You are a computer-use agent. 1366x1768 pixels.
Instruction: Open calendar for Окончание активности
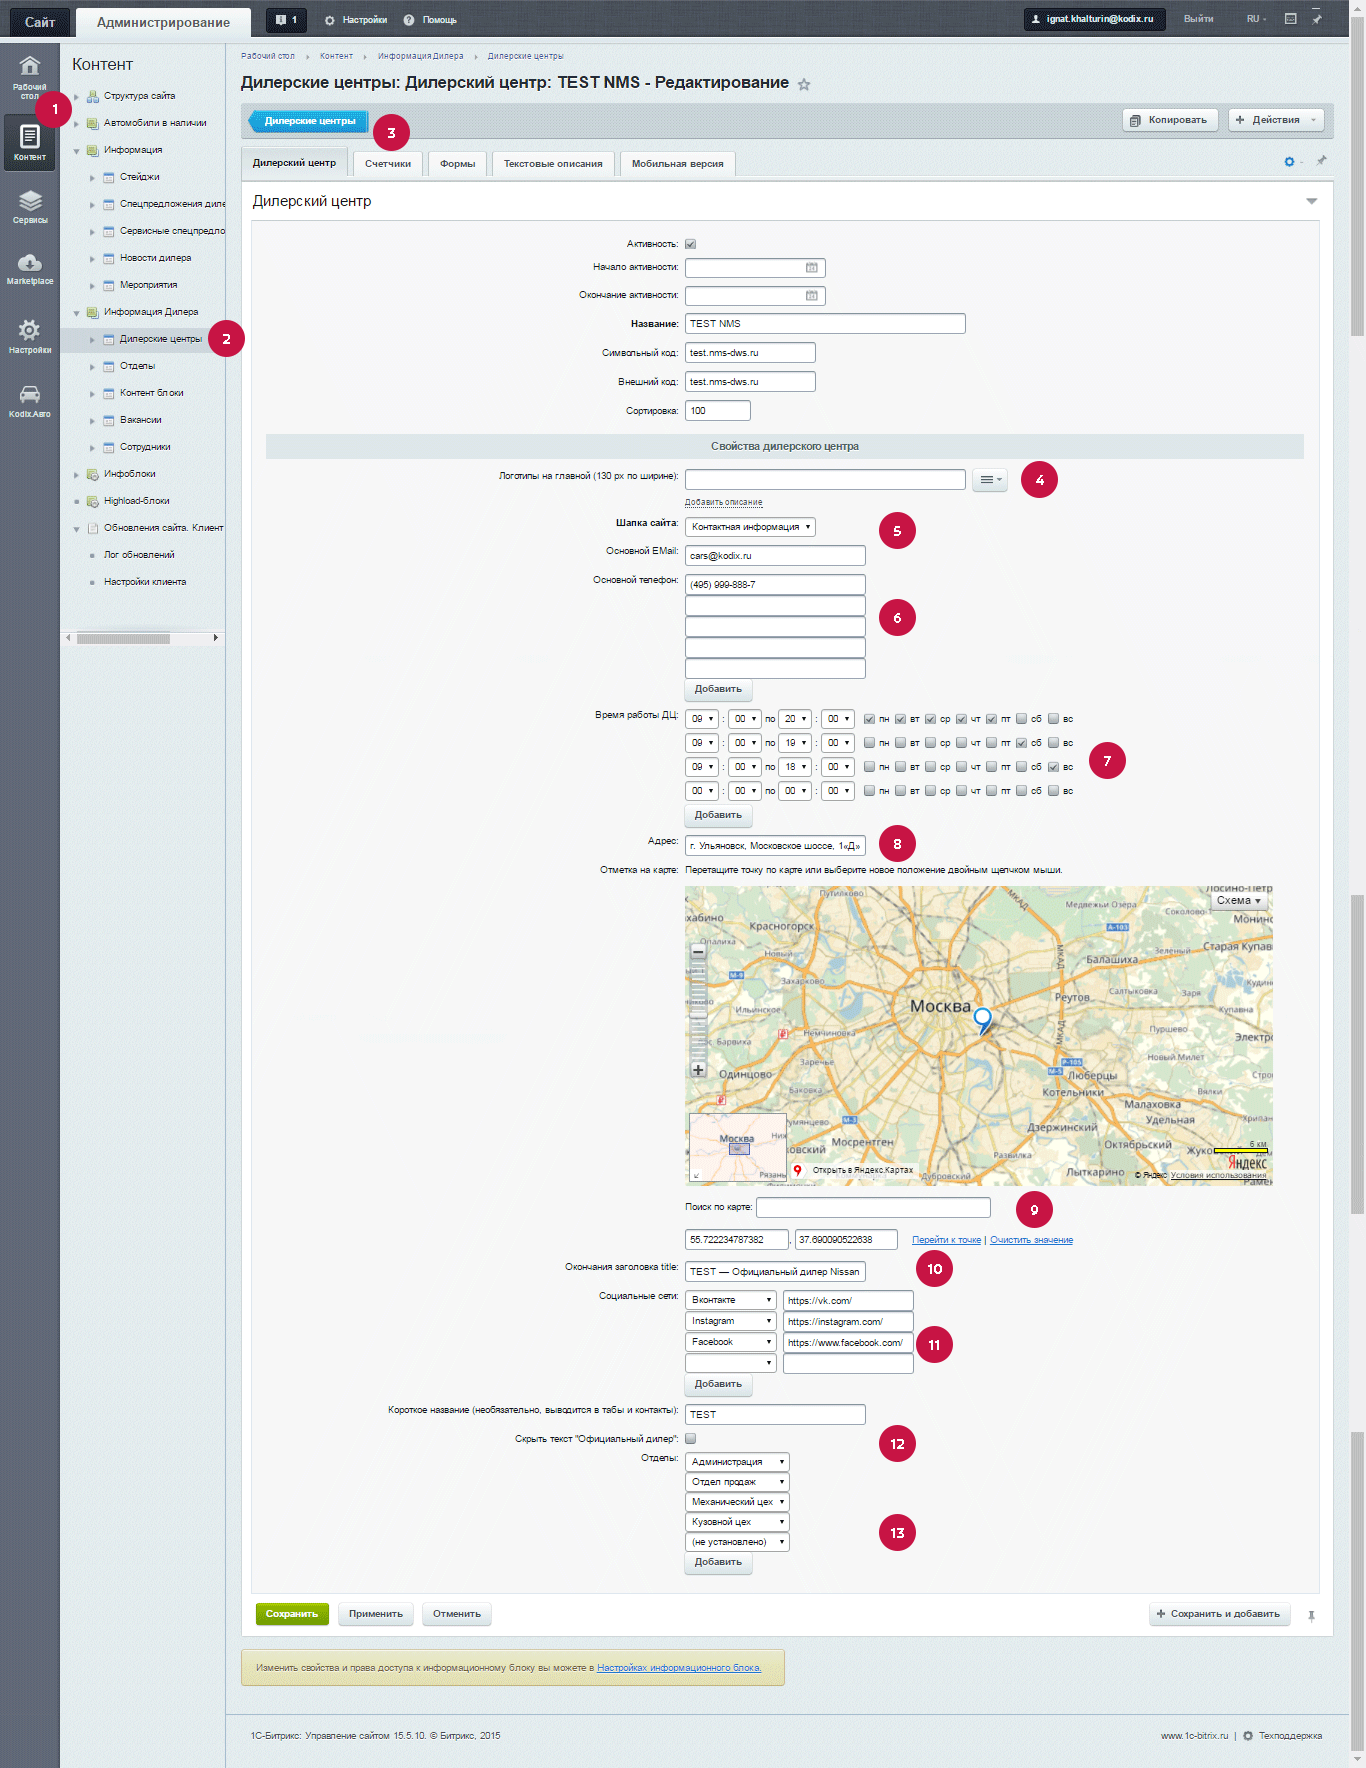click(812, 296)
